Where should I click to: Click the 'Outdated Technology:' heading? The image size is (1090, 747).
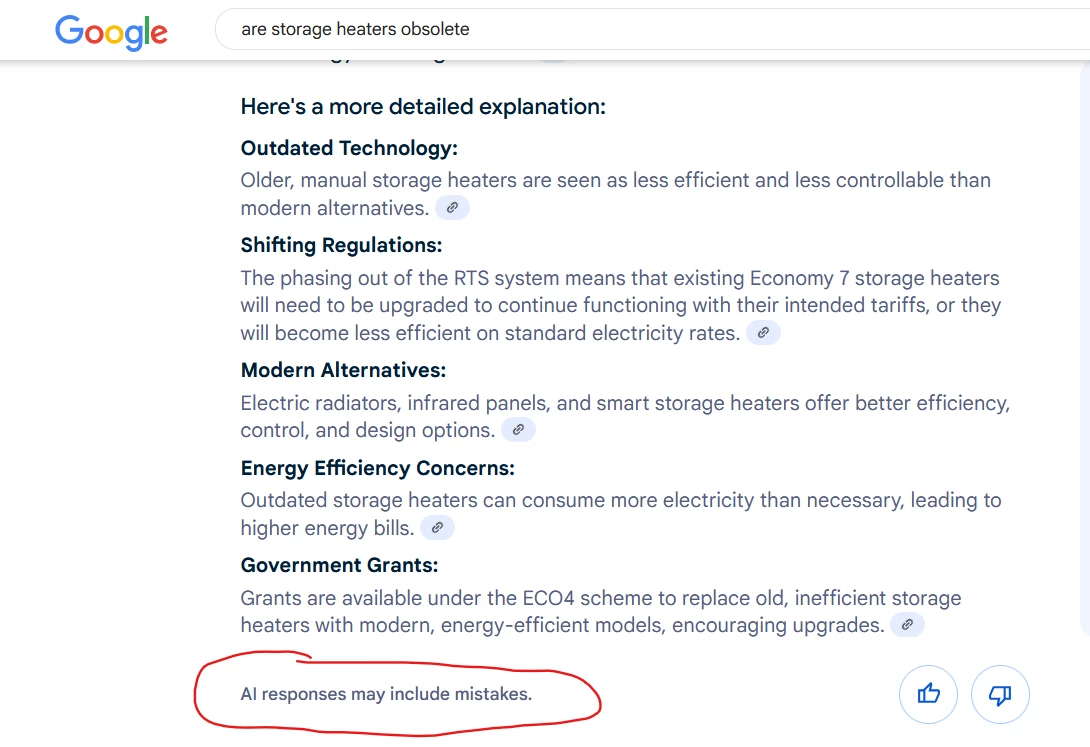click(349, 148)
